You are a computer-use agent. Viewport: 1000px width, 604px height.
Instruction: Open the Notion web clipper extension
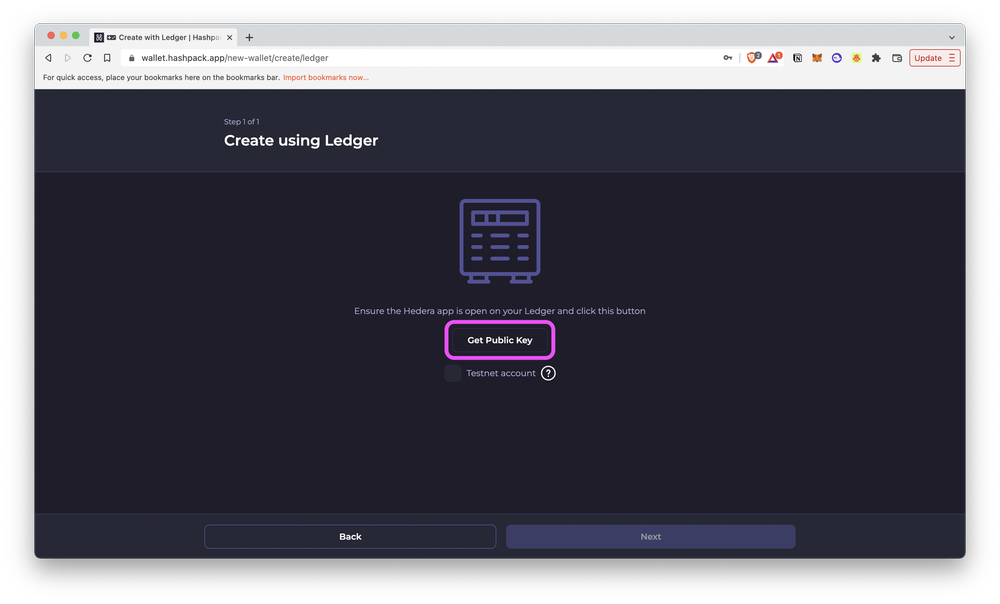click(x=798, y=58)
